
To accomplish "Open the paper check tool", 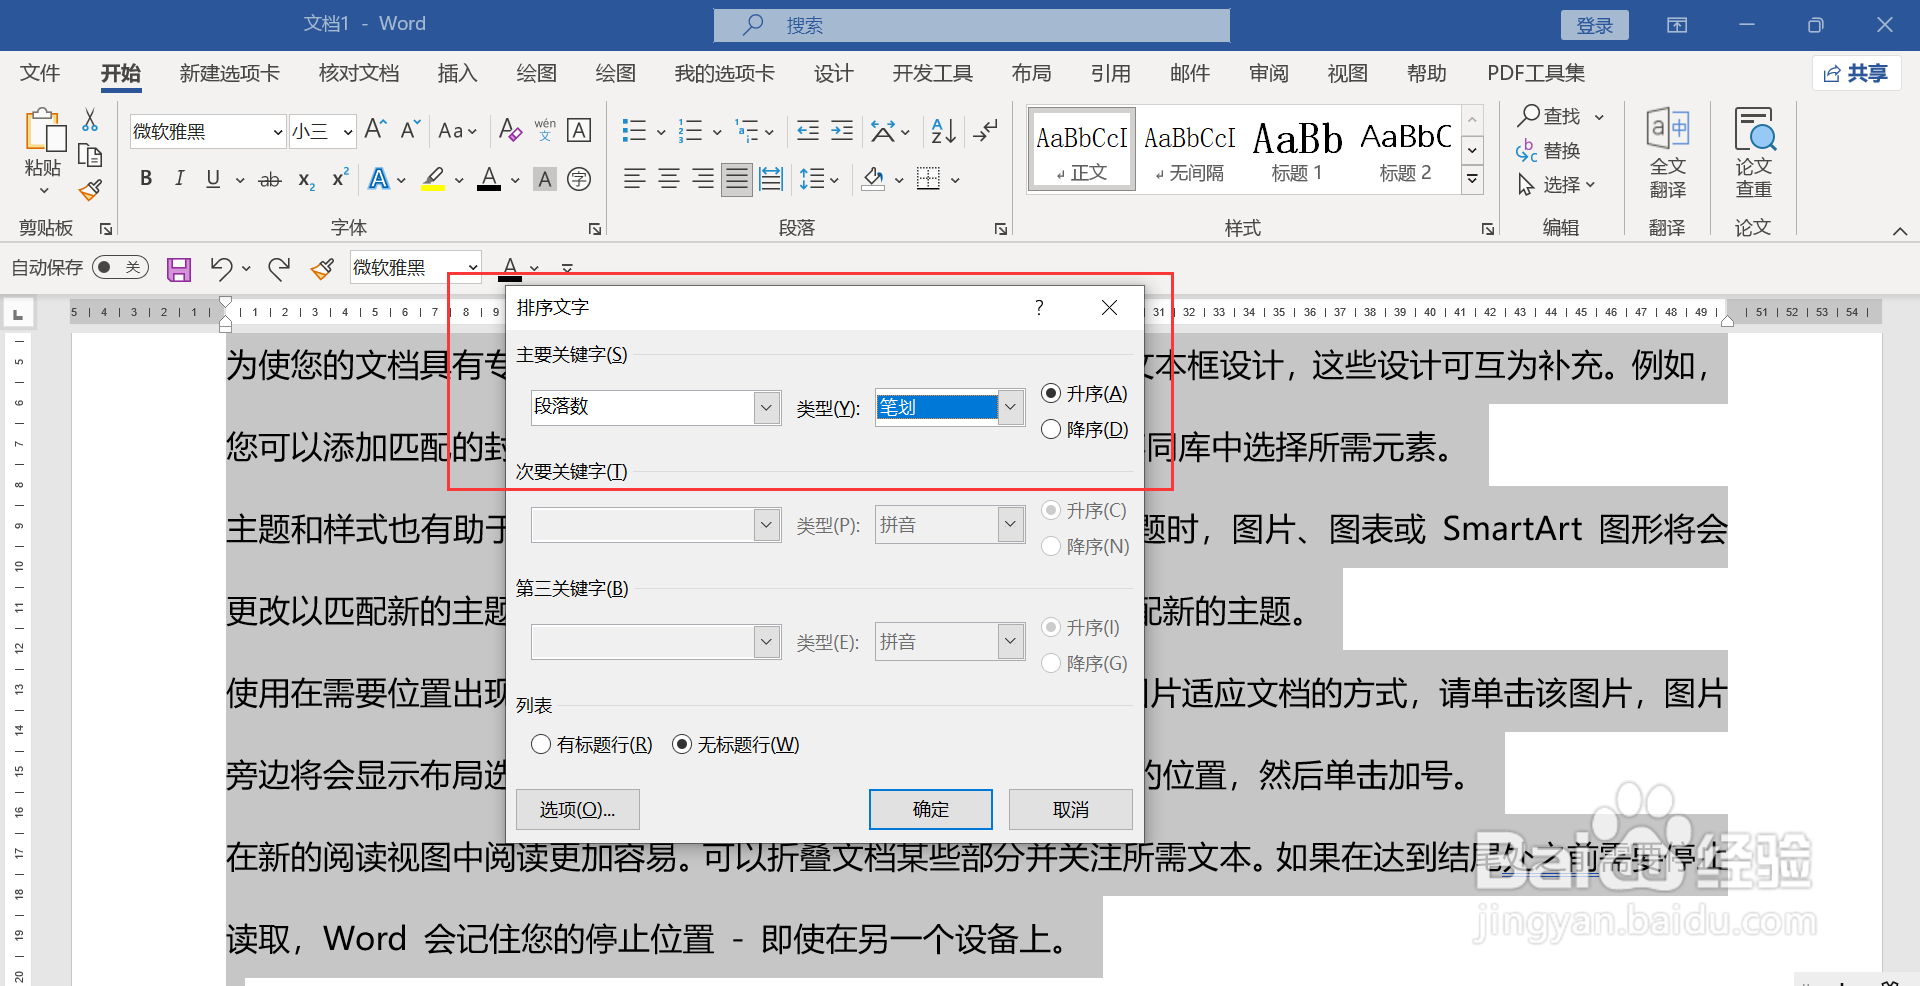I will 1753,153.
